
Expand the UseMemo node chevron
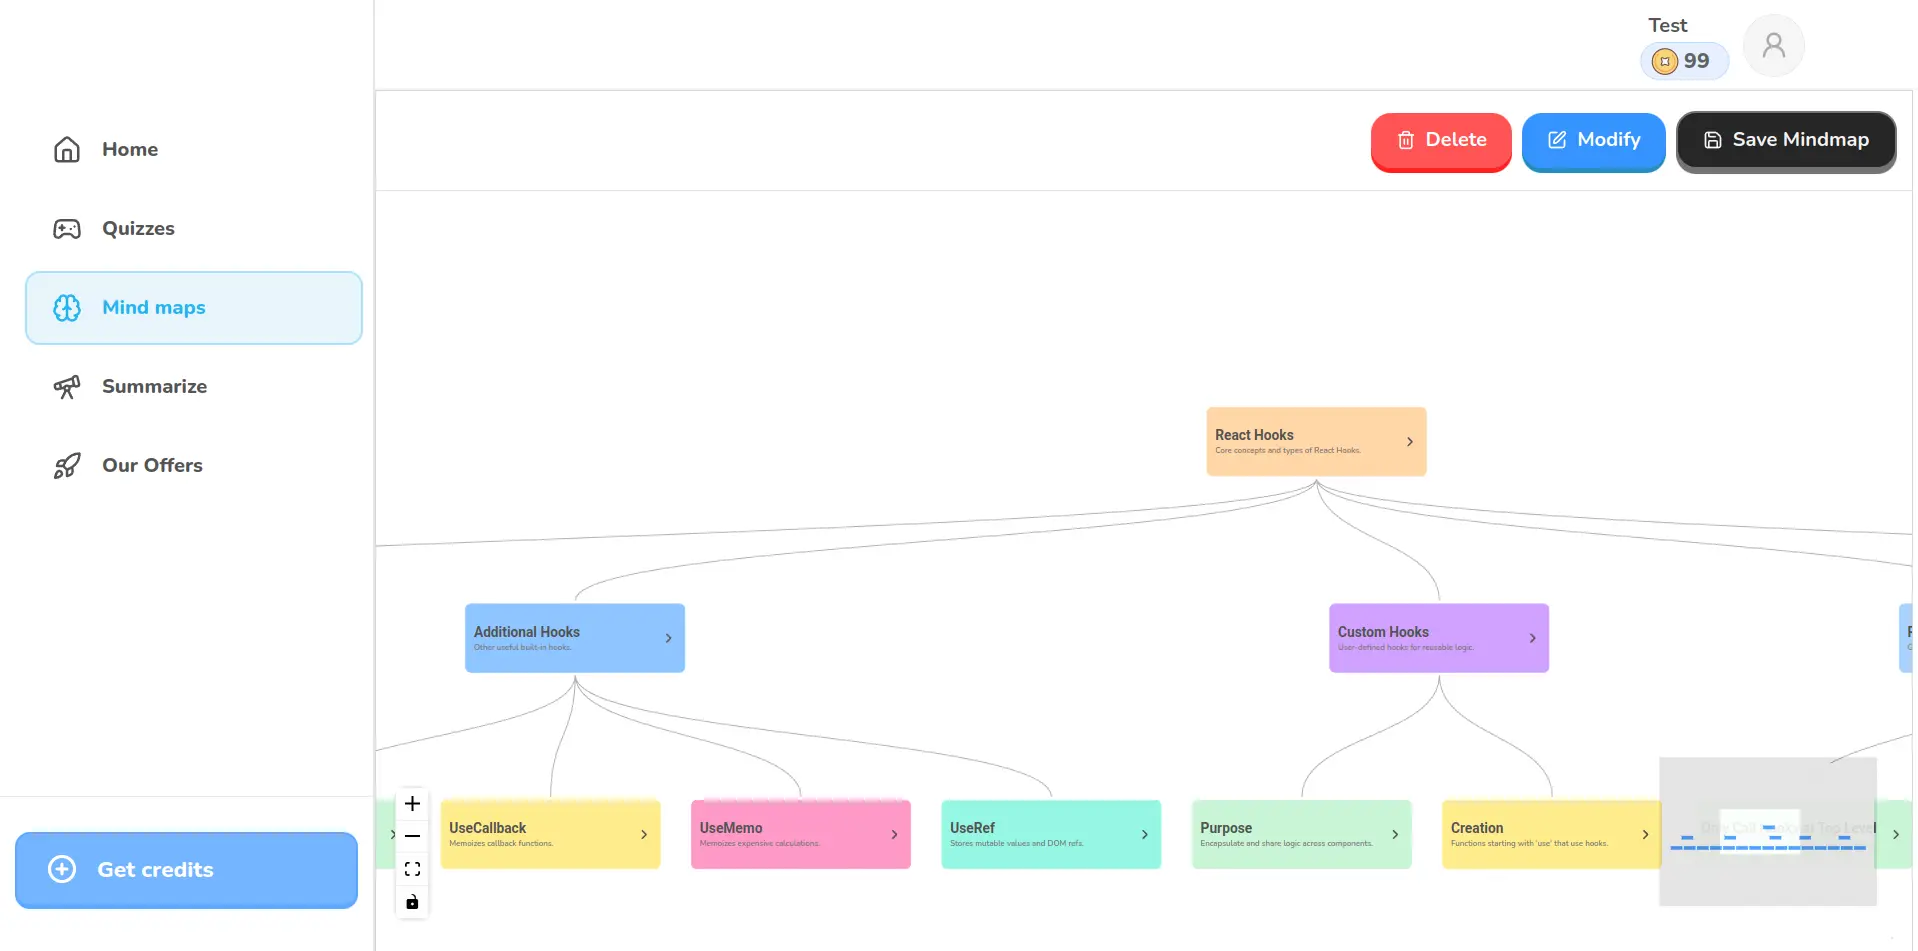[894, 835]
